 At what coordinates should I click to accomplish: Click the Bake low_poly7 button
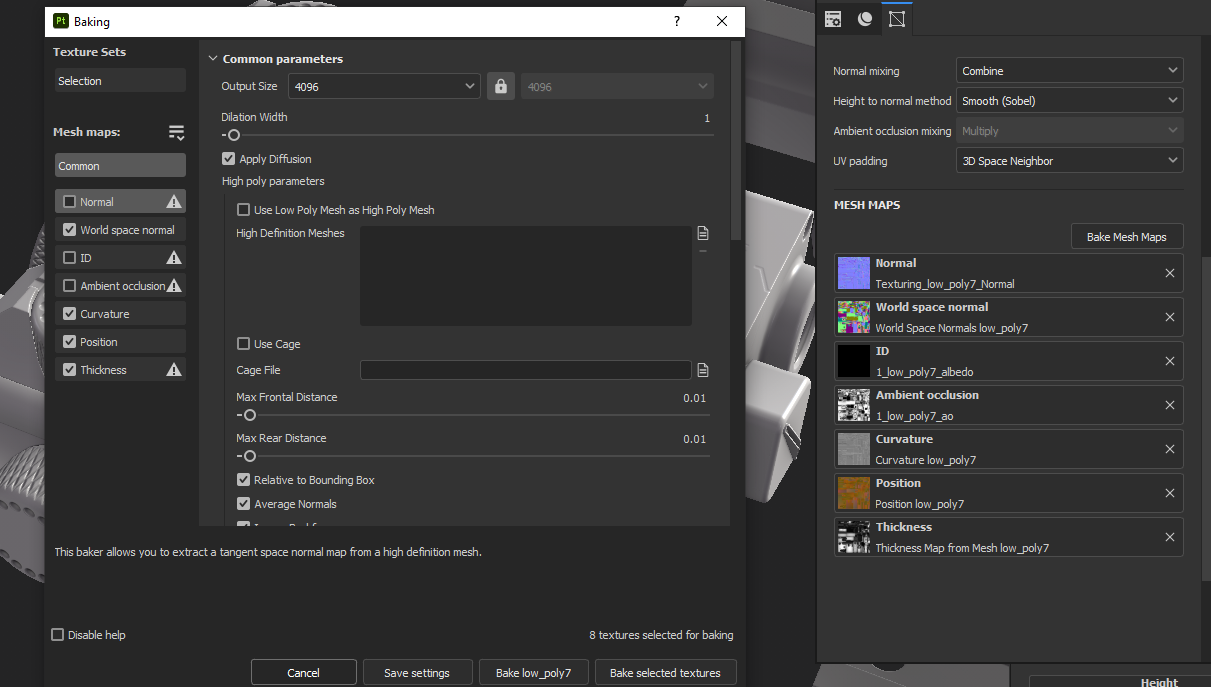(x=533, y=673)
